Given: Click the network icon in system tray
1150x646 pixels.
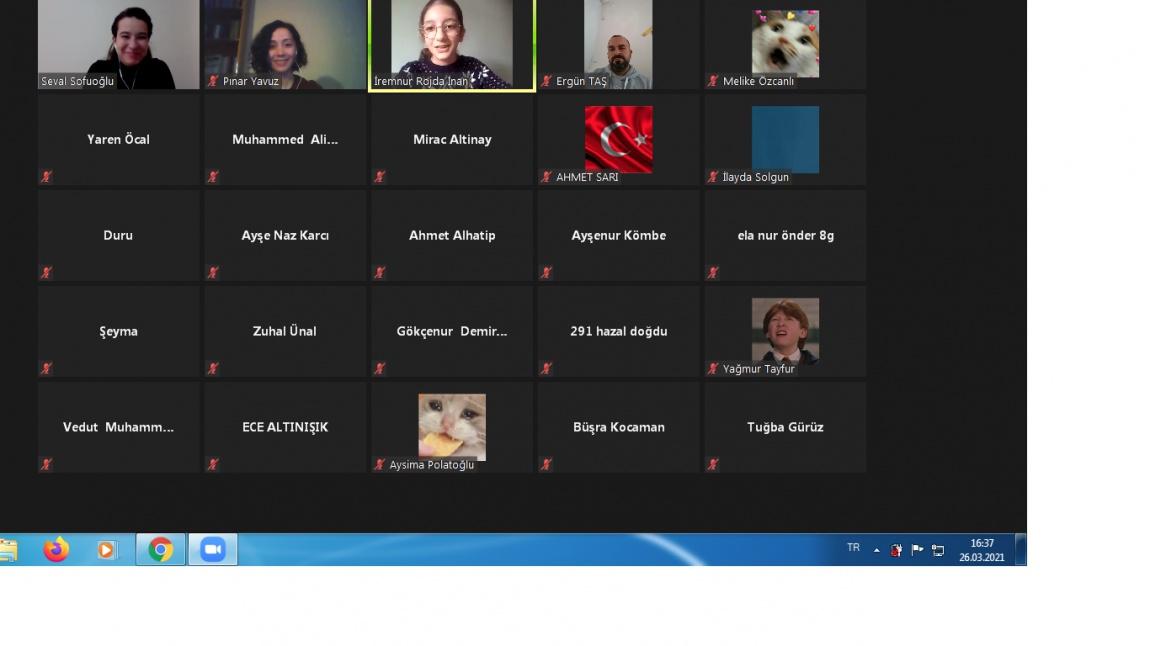Looking at the screenshot, I should [938, 549].
